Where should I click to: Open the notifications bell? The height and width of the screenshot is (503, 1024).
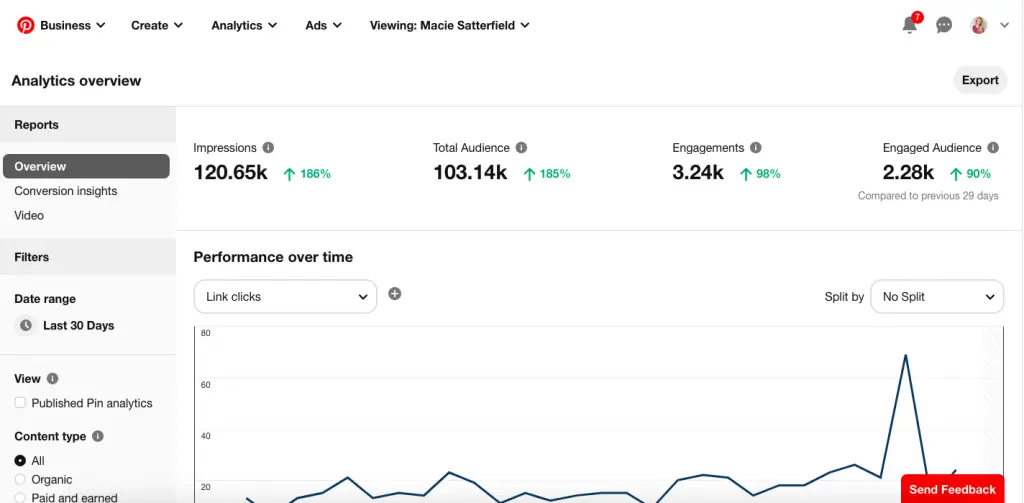pyautogui.click(x=910, y=25)
